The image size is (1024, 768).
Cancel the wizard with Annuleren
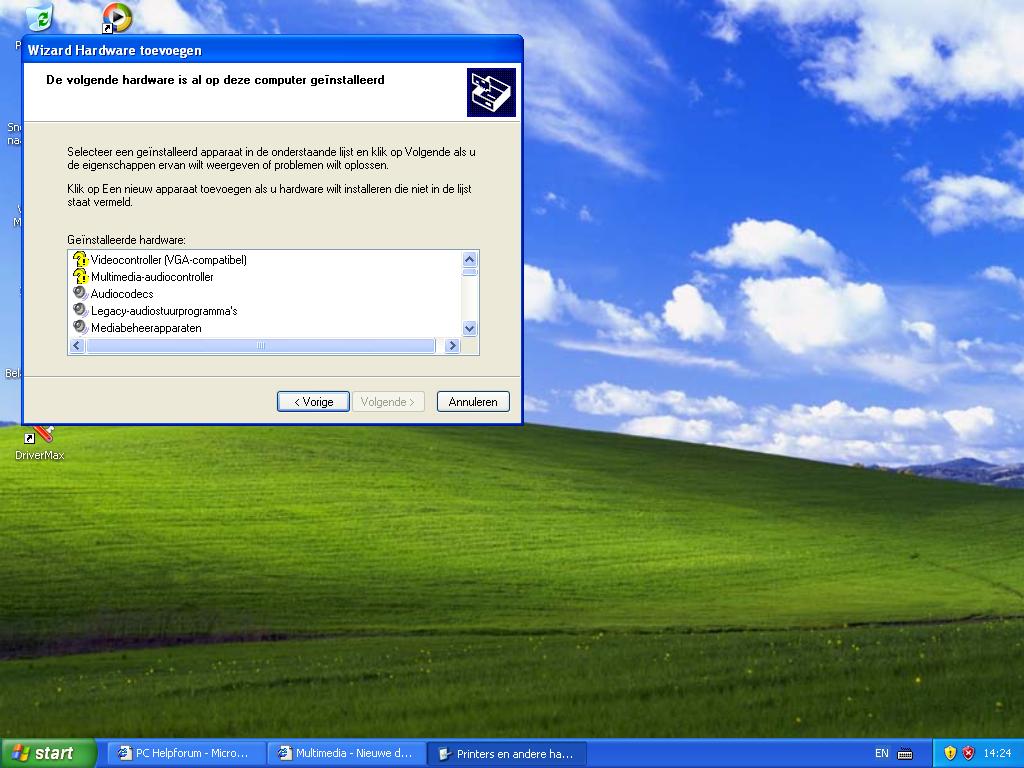click(x=473, y=402)
